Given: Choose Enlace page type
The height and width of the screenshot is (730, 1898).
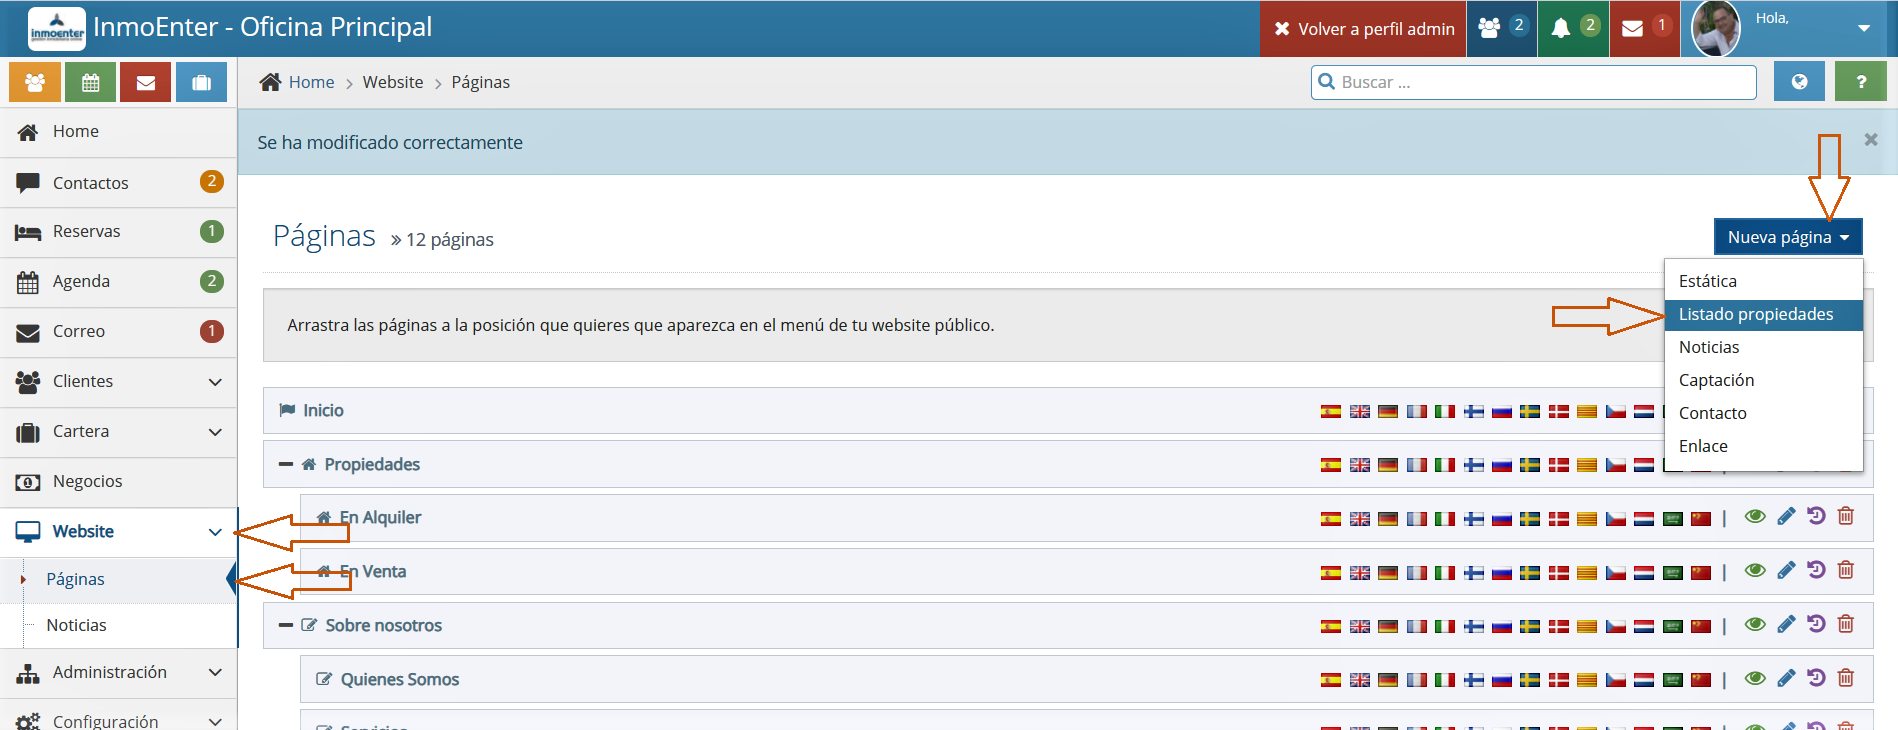Looking at the screenshot, I should point(1763,446).
